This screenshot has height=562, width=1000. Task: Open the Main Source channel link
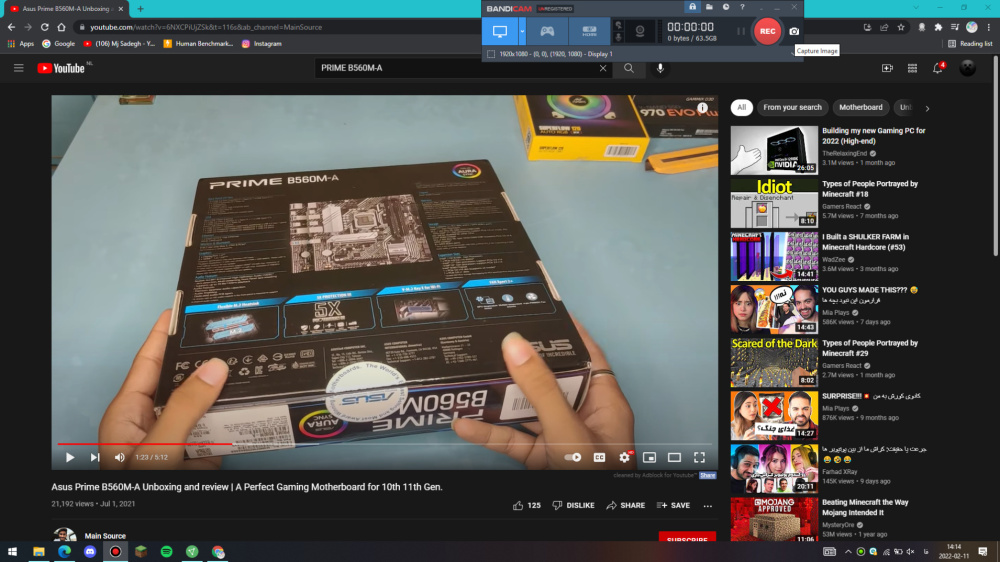click(x=105, y=536)
